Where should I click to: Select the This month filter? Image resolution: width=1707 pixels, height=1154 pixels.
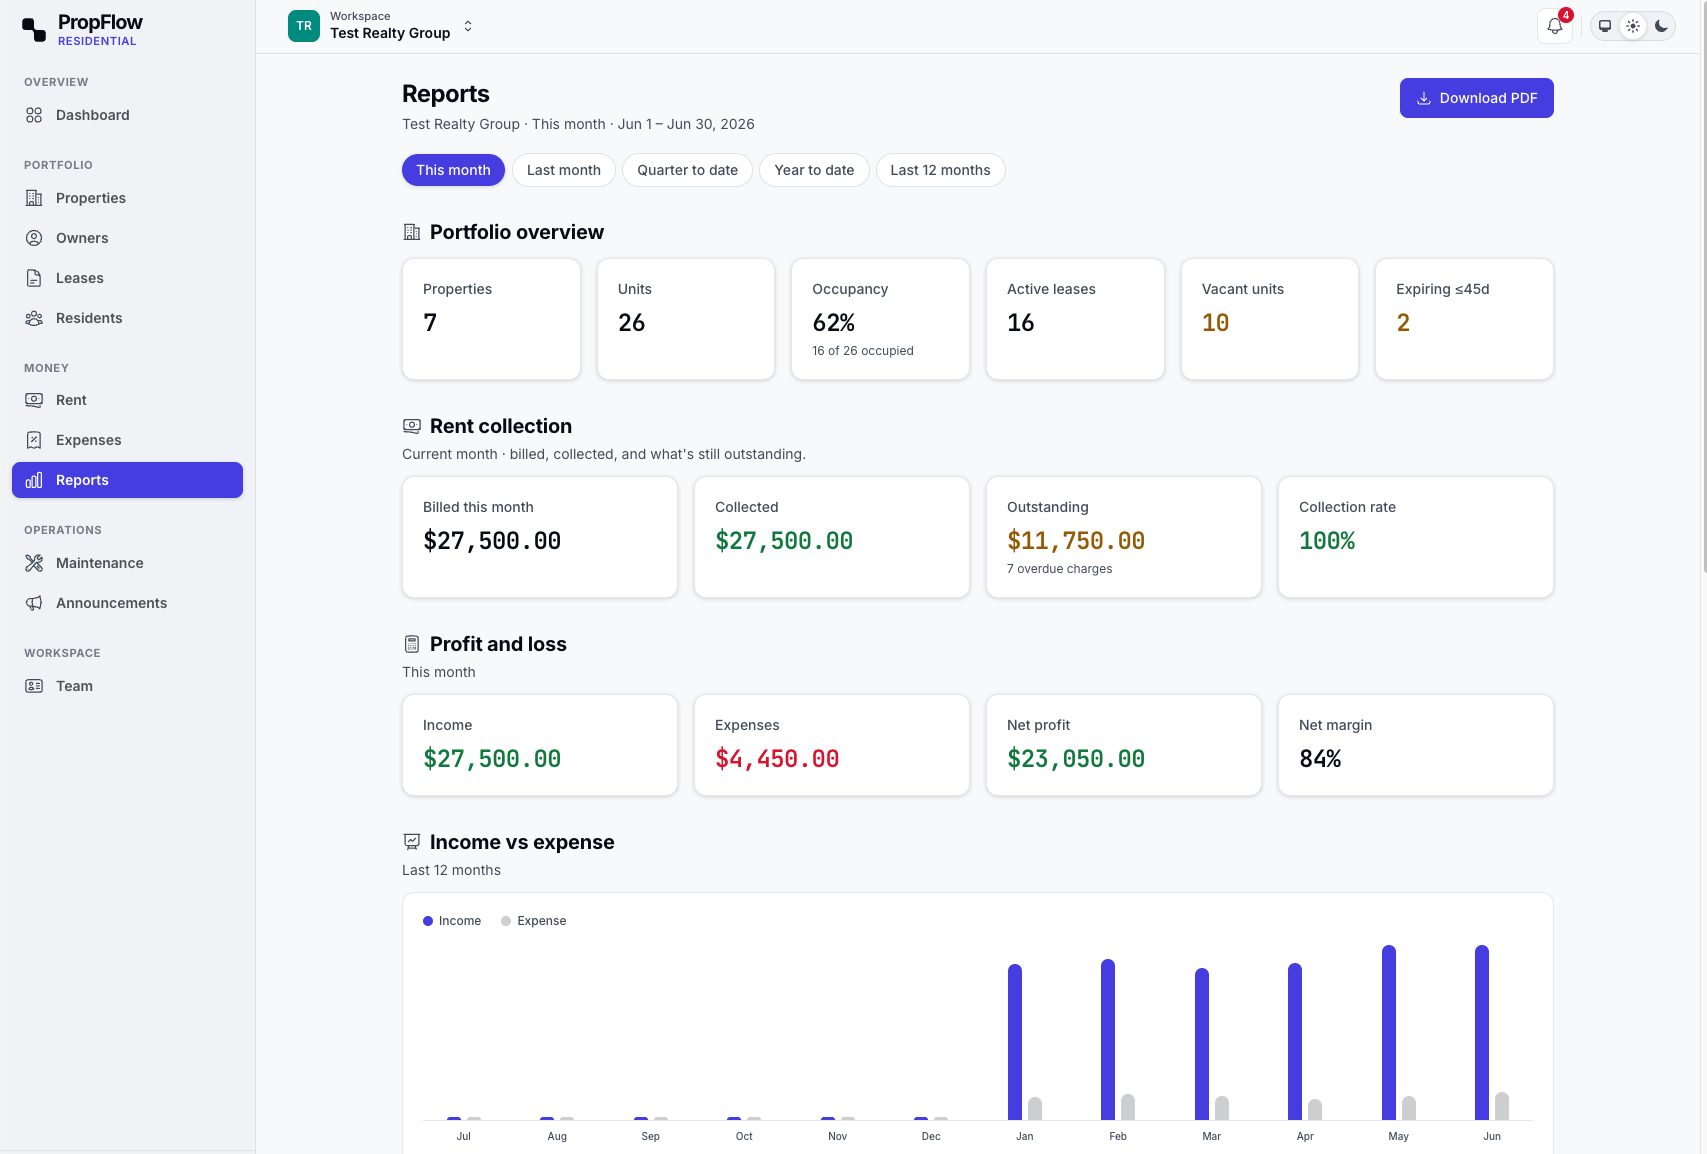click(x=453, y=170)
